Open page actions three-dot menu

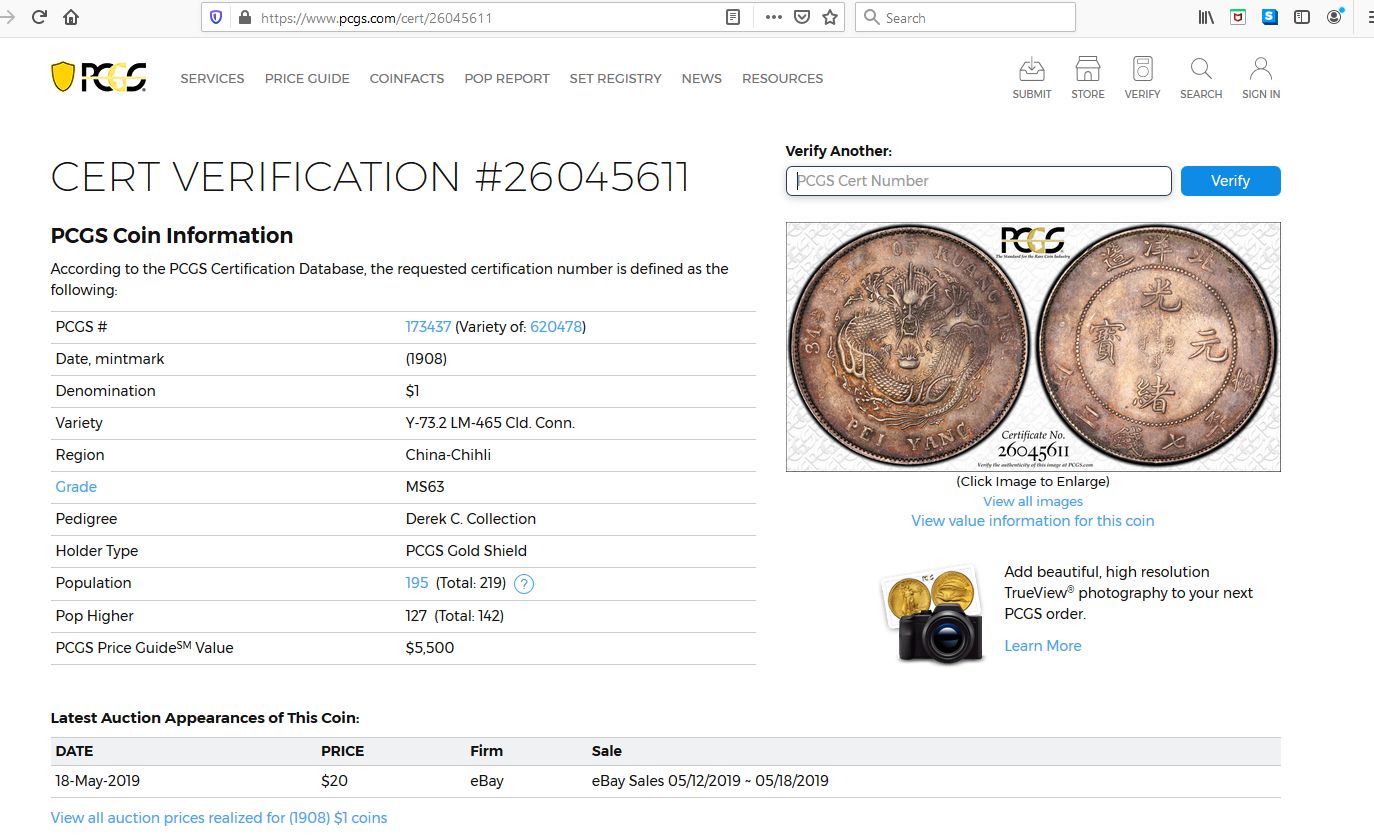coord(773,17)
